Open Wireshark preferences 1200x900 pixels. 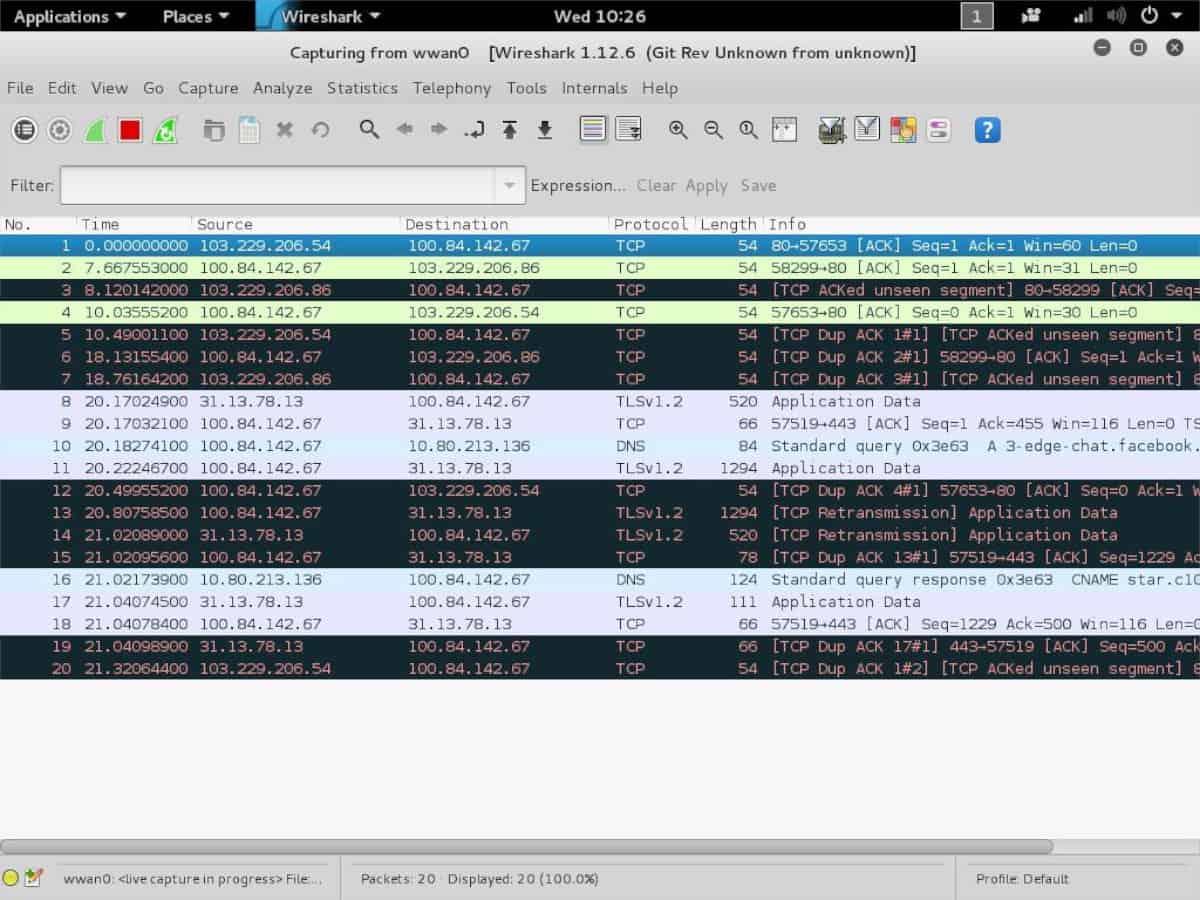pyautogui.click(x=938, y=130)
